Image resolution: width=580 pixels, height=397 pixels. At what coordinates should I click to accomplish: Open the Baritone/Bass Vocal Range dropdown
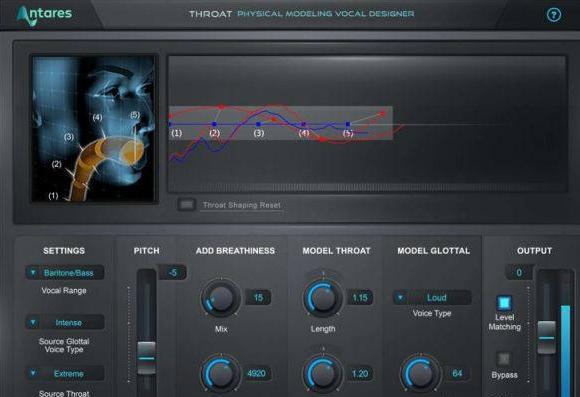click(x=65, y=273)
